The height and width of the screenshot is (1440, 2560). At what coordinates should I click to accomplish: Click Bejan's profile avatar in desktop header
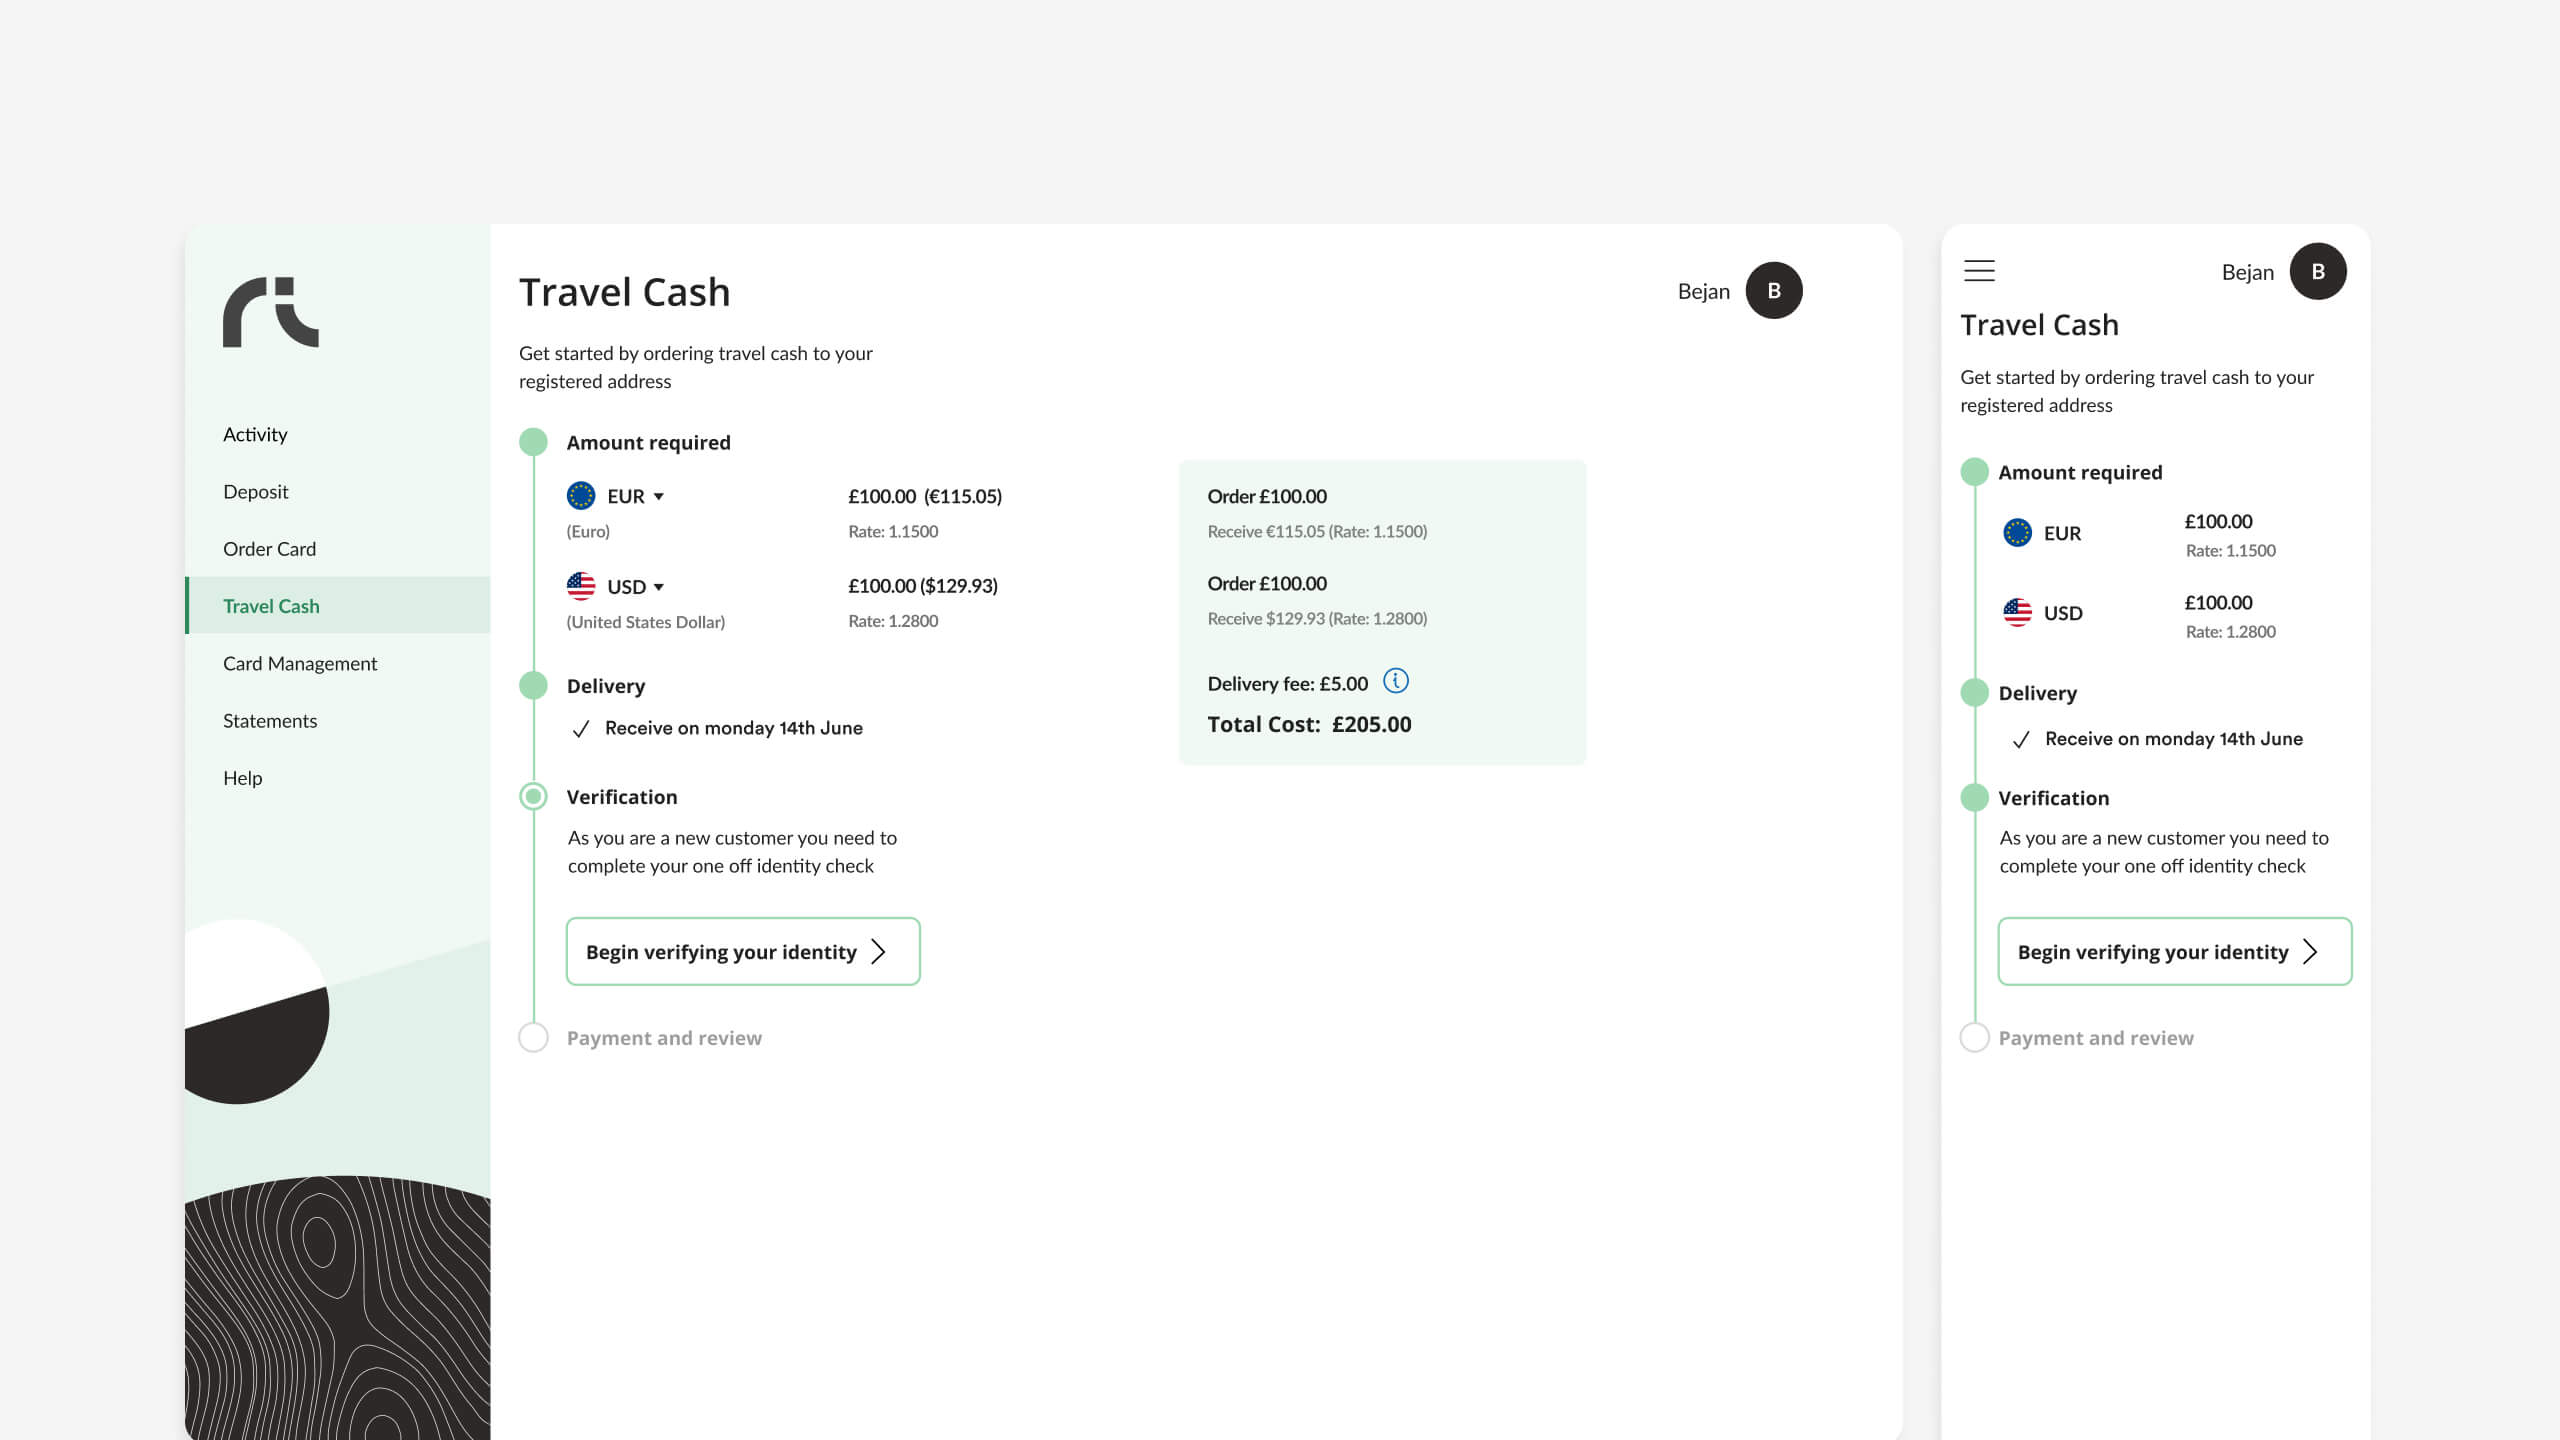1773,291
